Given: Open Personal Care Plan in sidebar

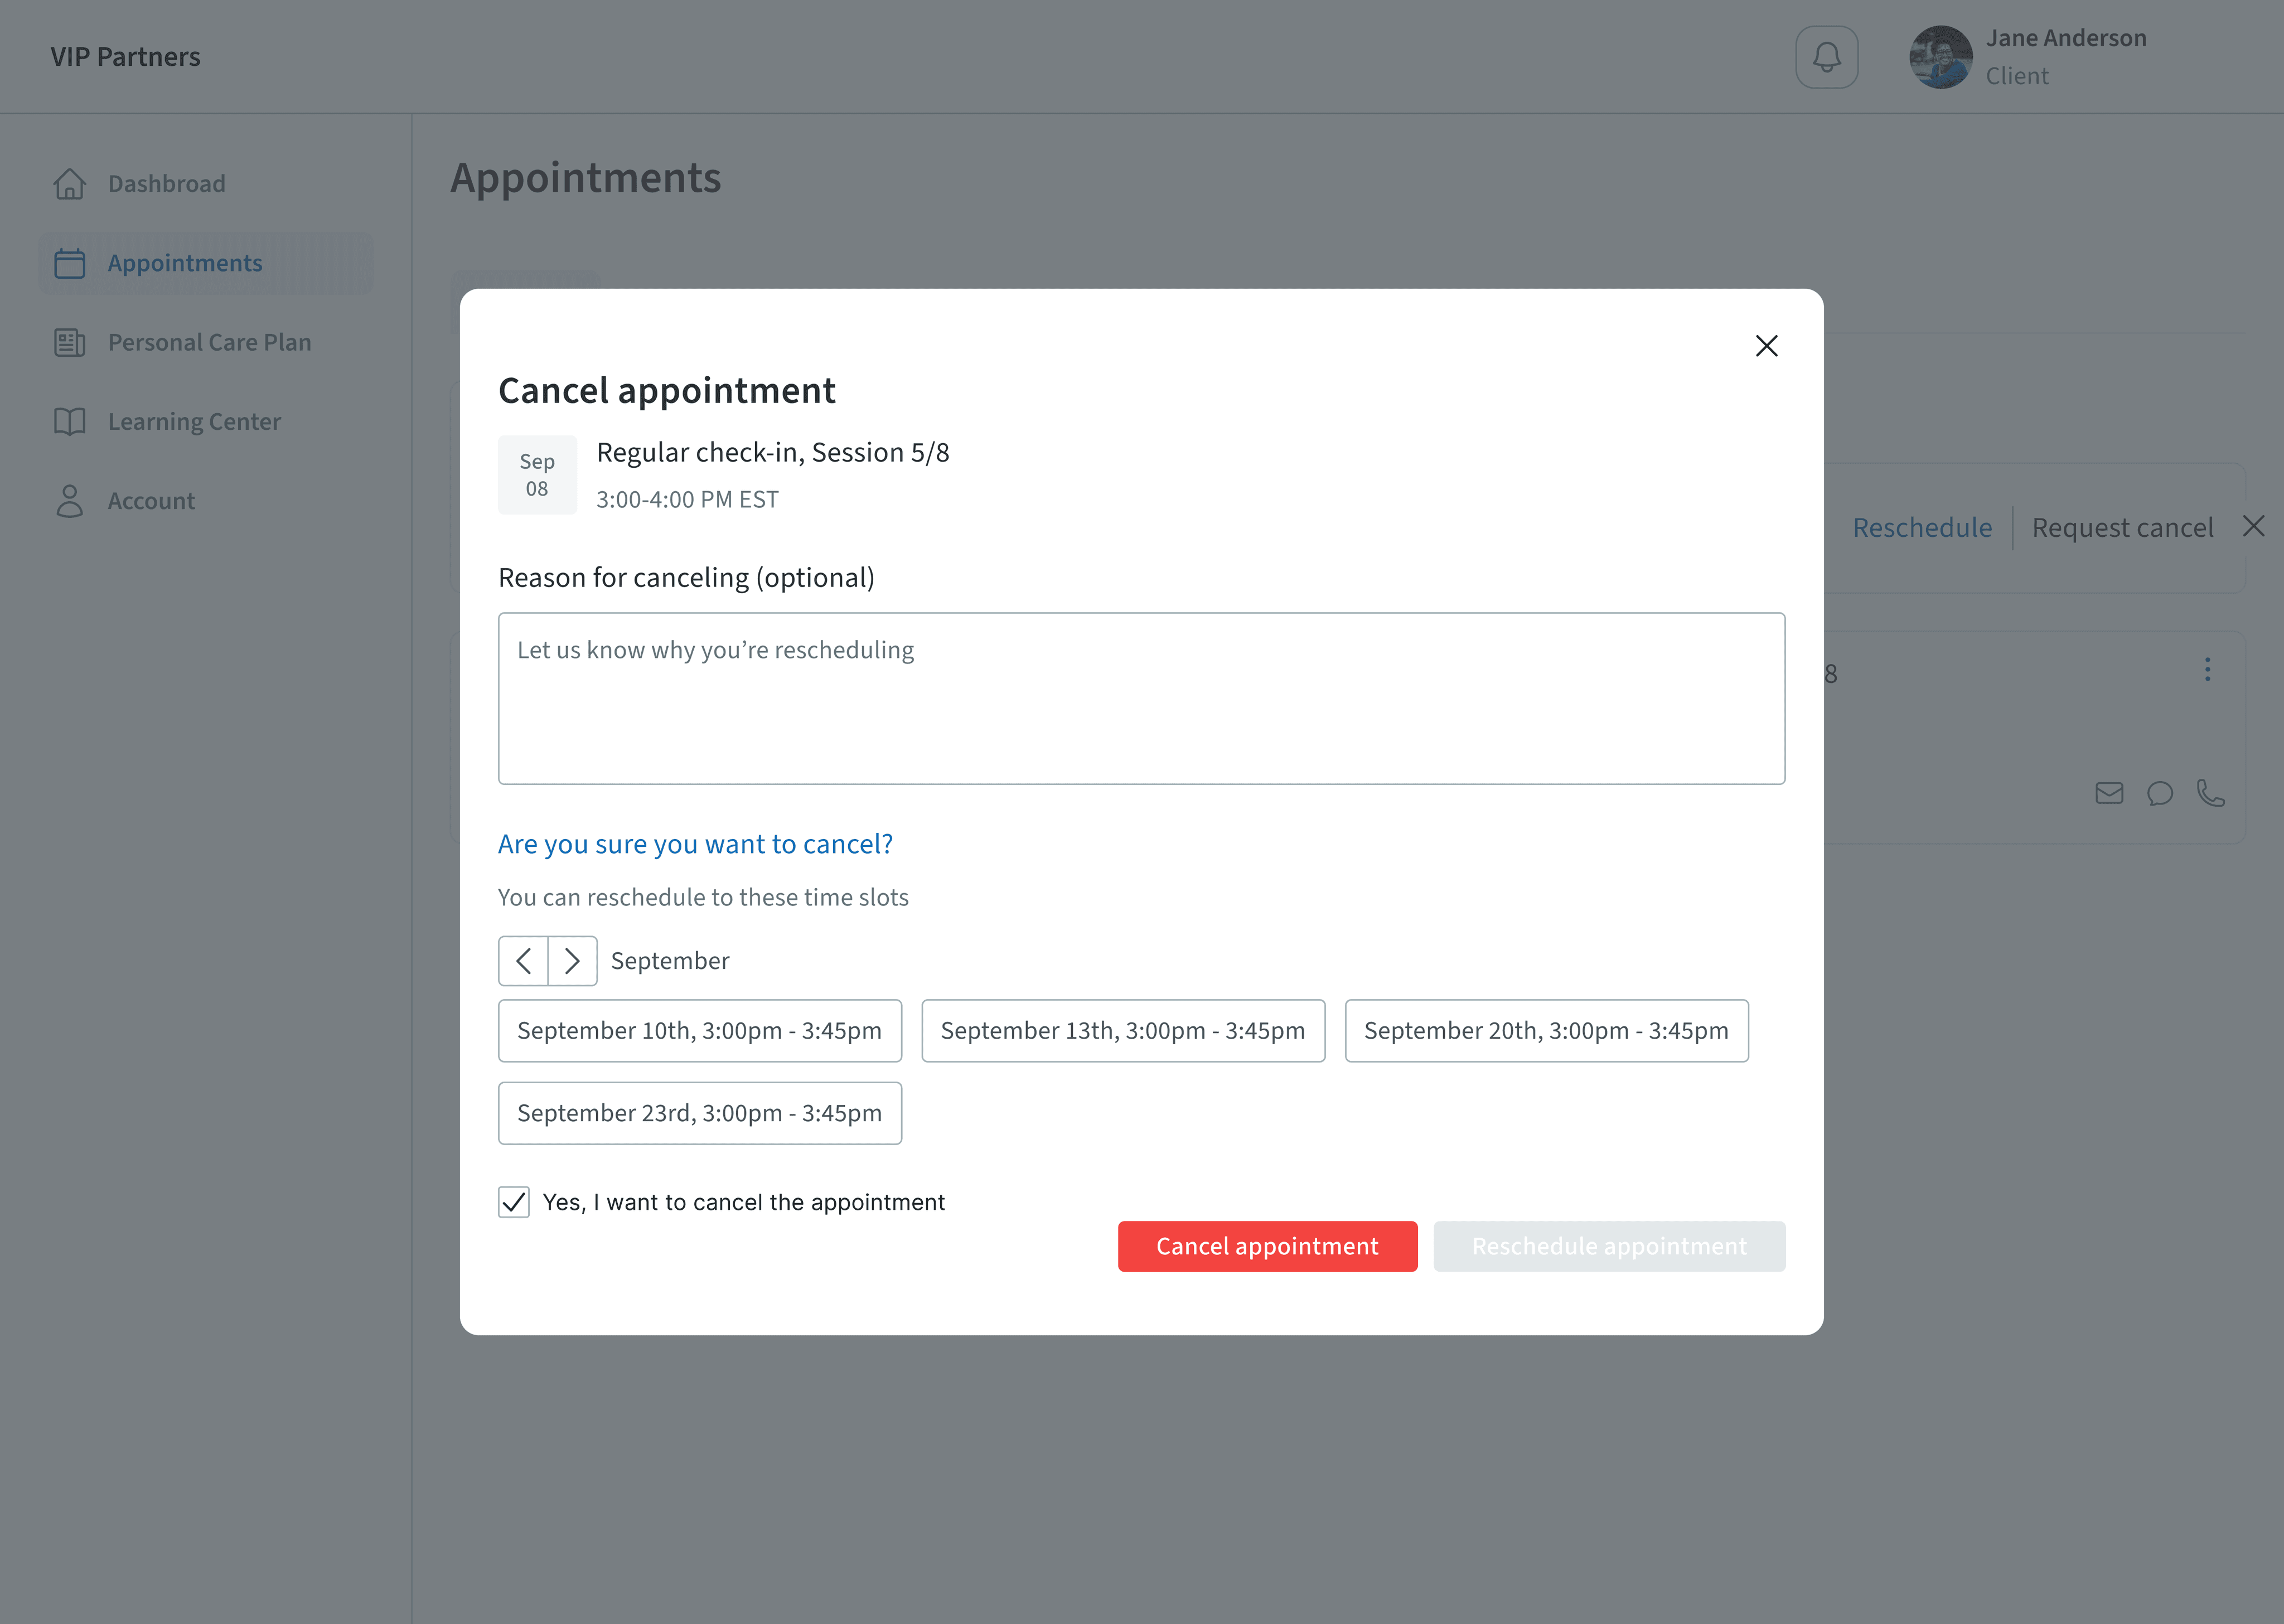Looking at the screenshot, I should point(208,342).
